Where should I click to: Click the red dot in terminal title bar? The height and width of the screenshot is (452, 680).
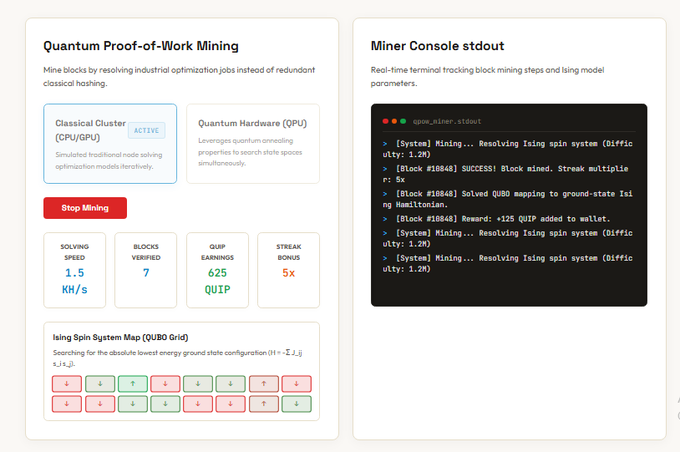pos(385,121)
